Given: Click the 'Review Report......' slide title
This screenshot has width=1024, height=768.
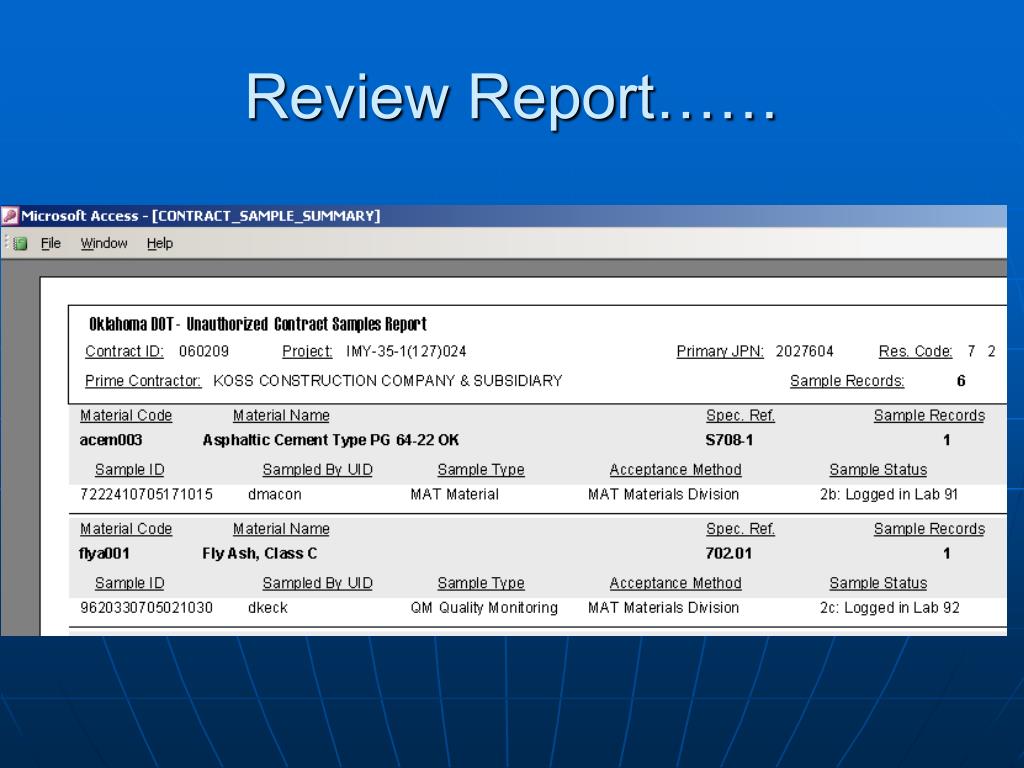Looking at the screenshot, I should coord(511,97).
